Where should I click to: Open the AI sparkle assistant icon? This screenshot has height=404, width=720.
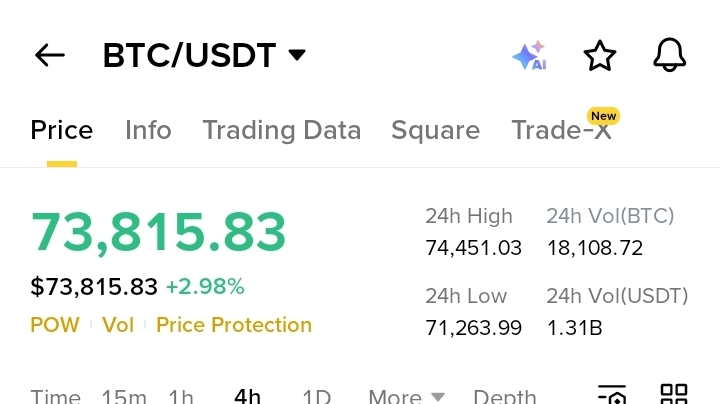tap(529, 55)
